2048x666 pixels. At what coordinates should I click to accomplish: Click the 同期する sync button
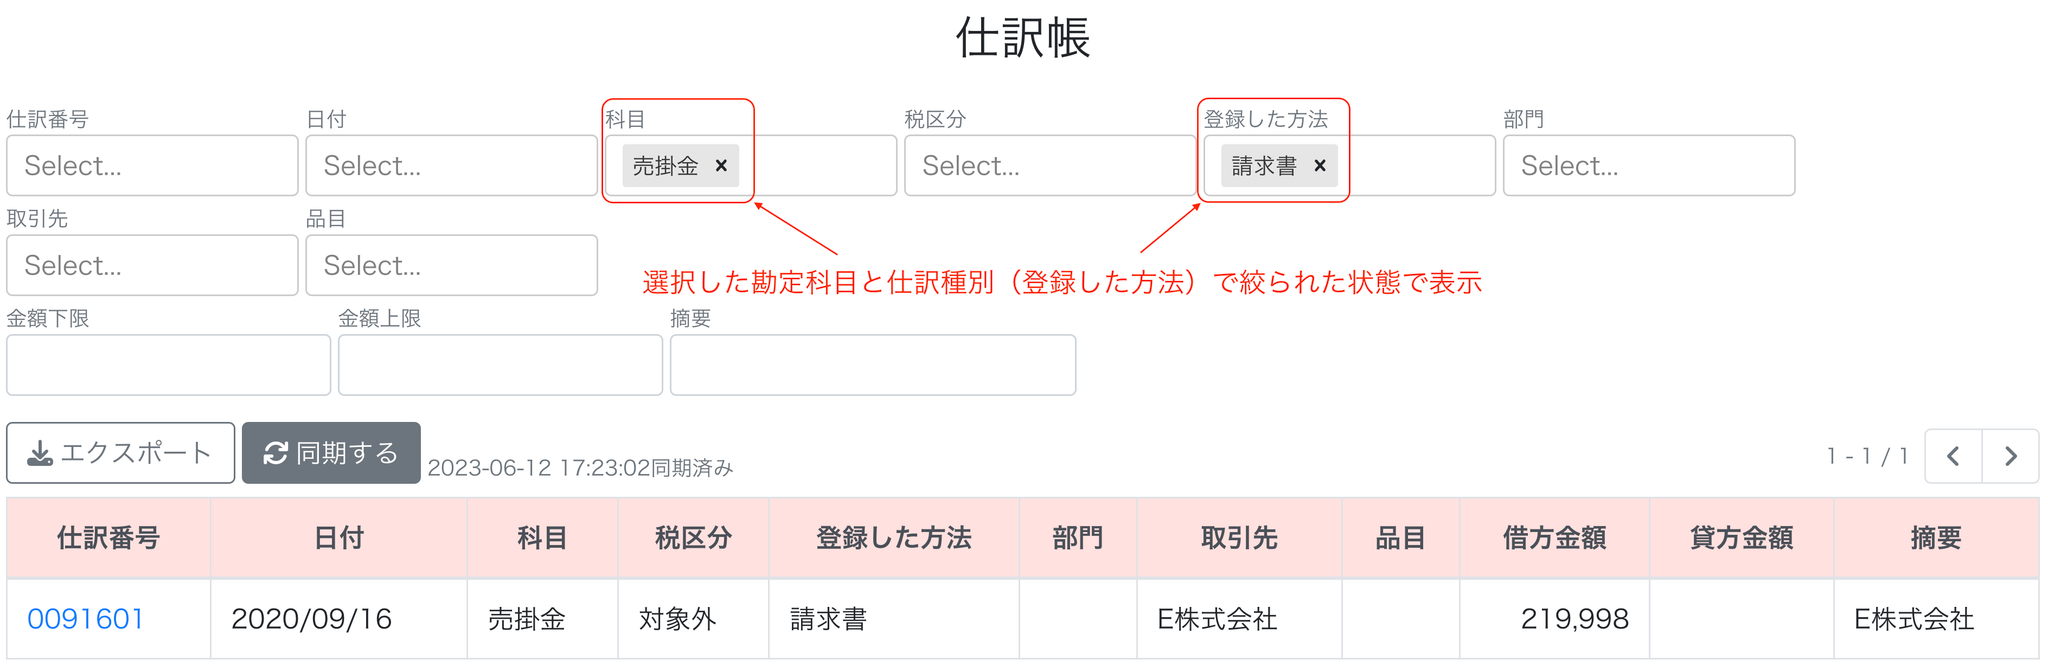tap(331, 453)
